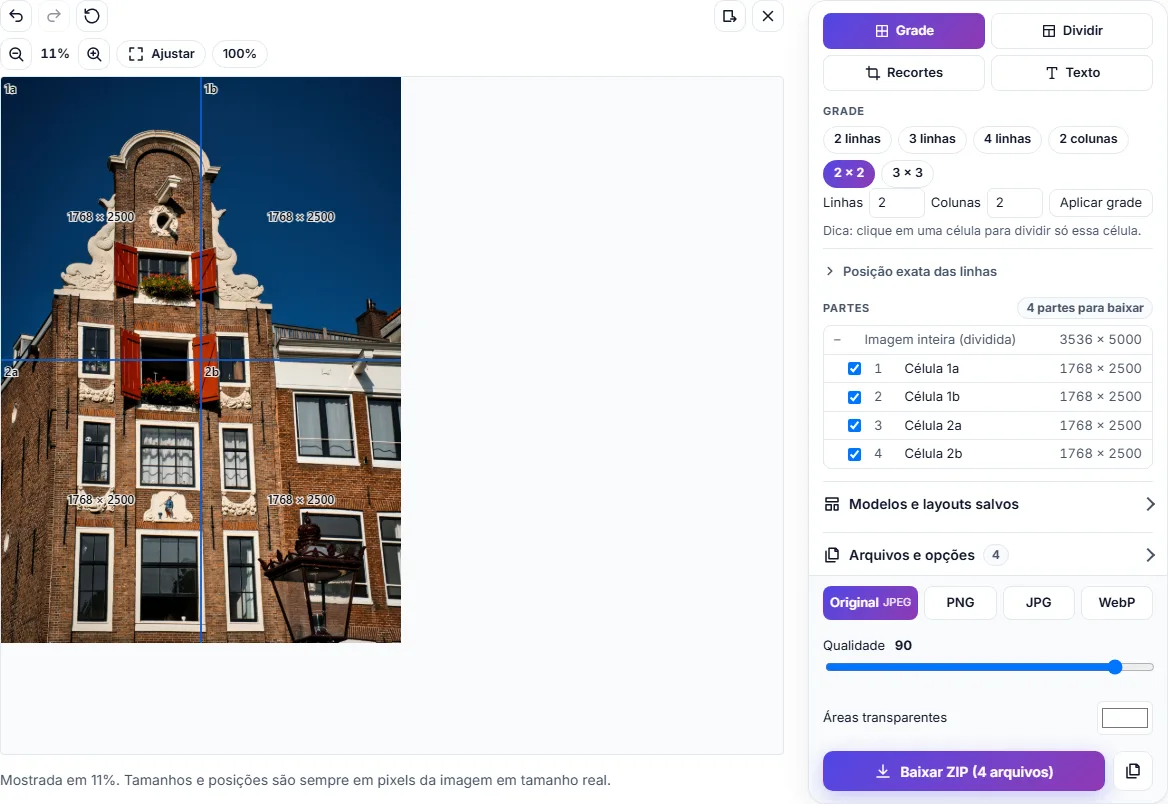Select the 2 × 2 grid preset

[x=848, y=173]
